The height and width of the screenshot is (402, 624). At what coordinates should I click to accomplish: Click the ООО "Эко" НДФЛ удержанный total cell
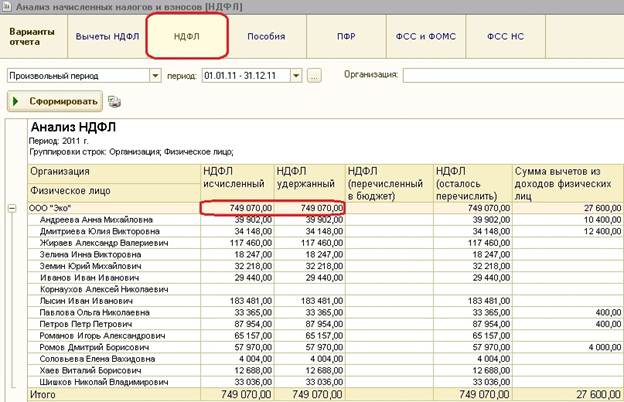click(x=310, y=207)
